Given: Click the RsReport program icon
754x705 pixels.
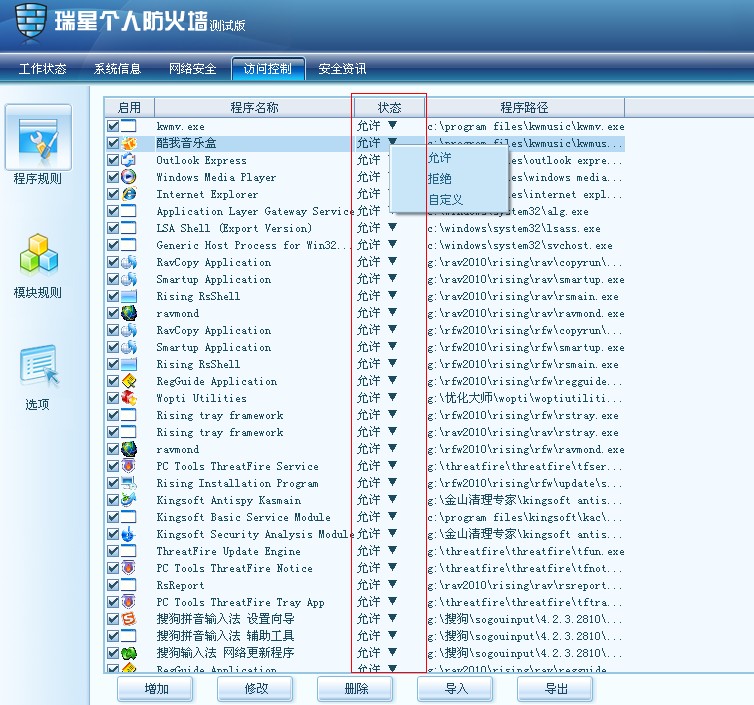Looking at the screenshot, I should [128, 585].
